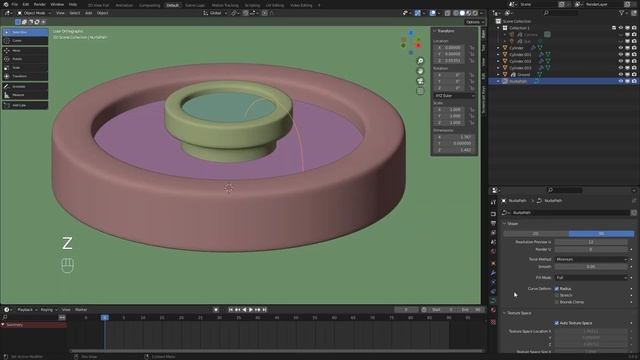Select the Select Box tool
The width and height of the screenshot is (640, 360).
(x=25, y=32)
